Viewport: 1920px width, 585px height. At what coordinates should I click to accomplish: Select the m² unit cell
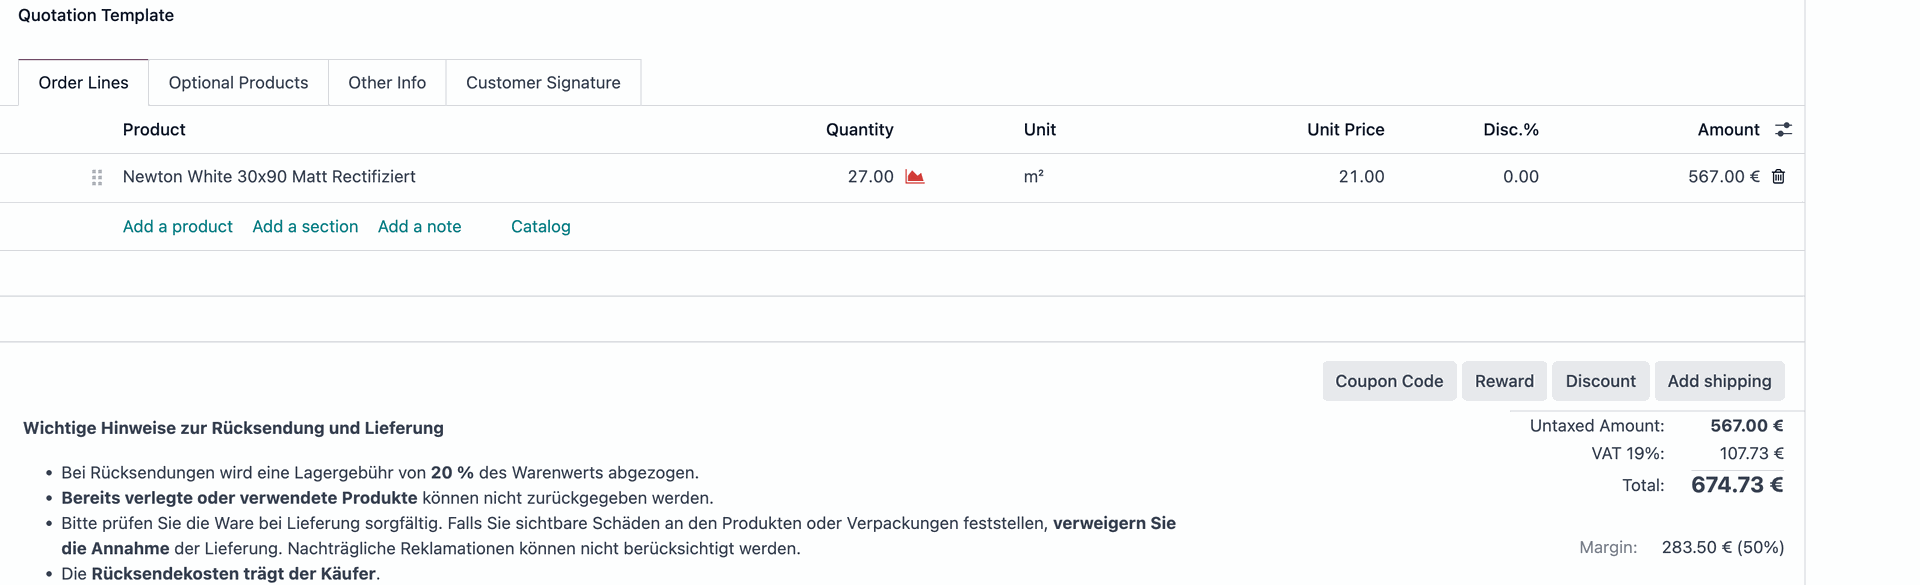1034,177
